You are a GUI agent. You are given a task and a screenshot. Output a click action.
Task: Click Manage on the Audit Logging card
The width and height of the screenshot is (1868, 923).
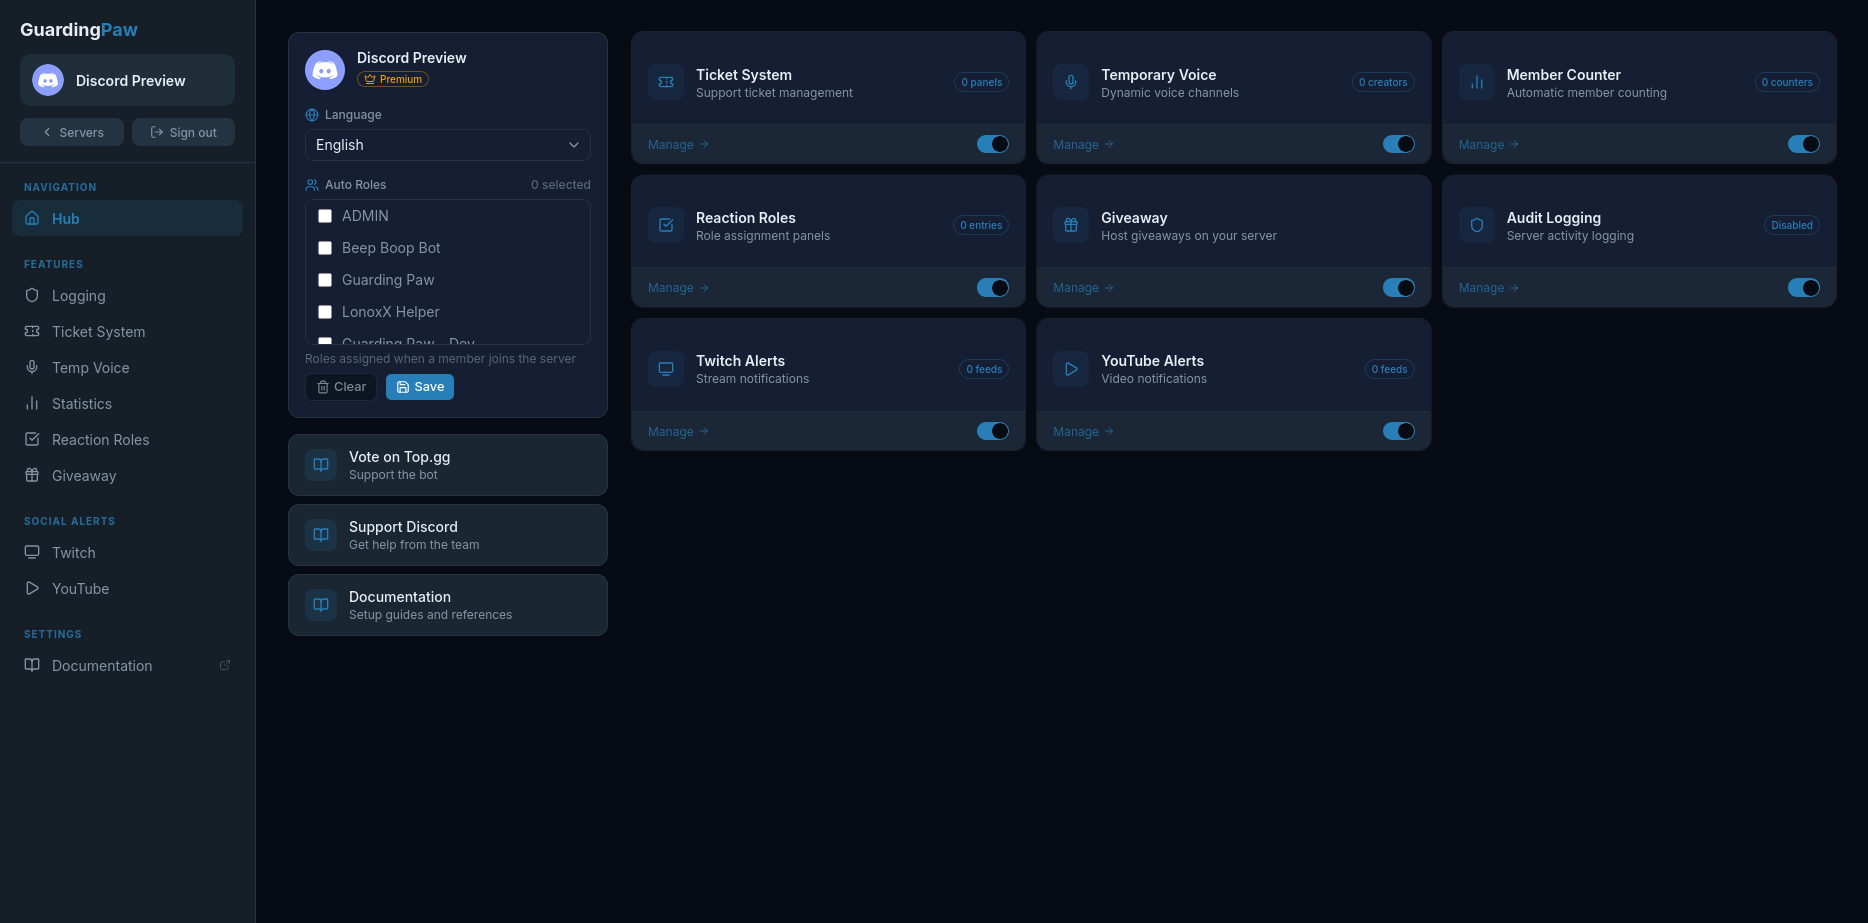(1489, 288)
